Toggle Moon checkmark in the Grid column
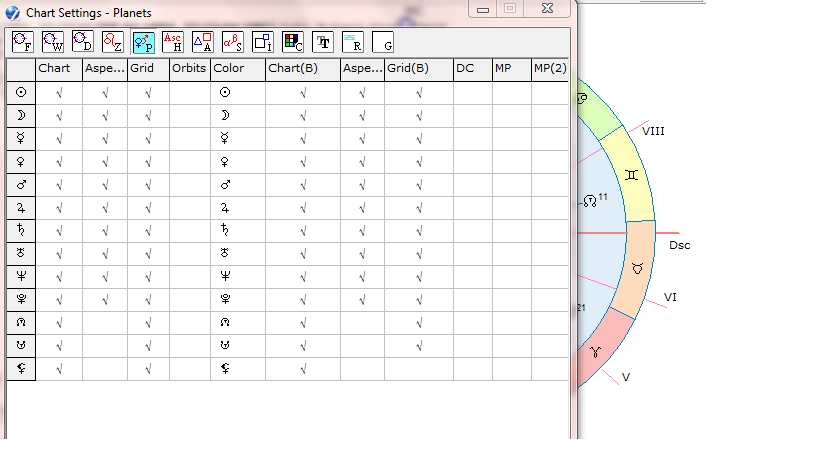Viewport: 819px width, 460px height. [x=148, y=115]
